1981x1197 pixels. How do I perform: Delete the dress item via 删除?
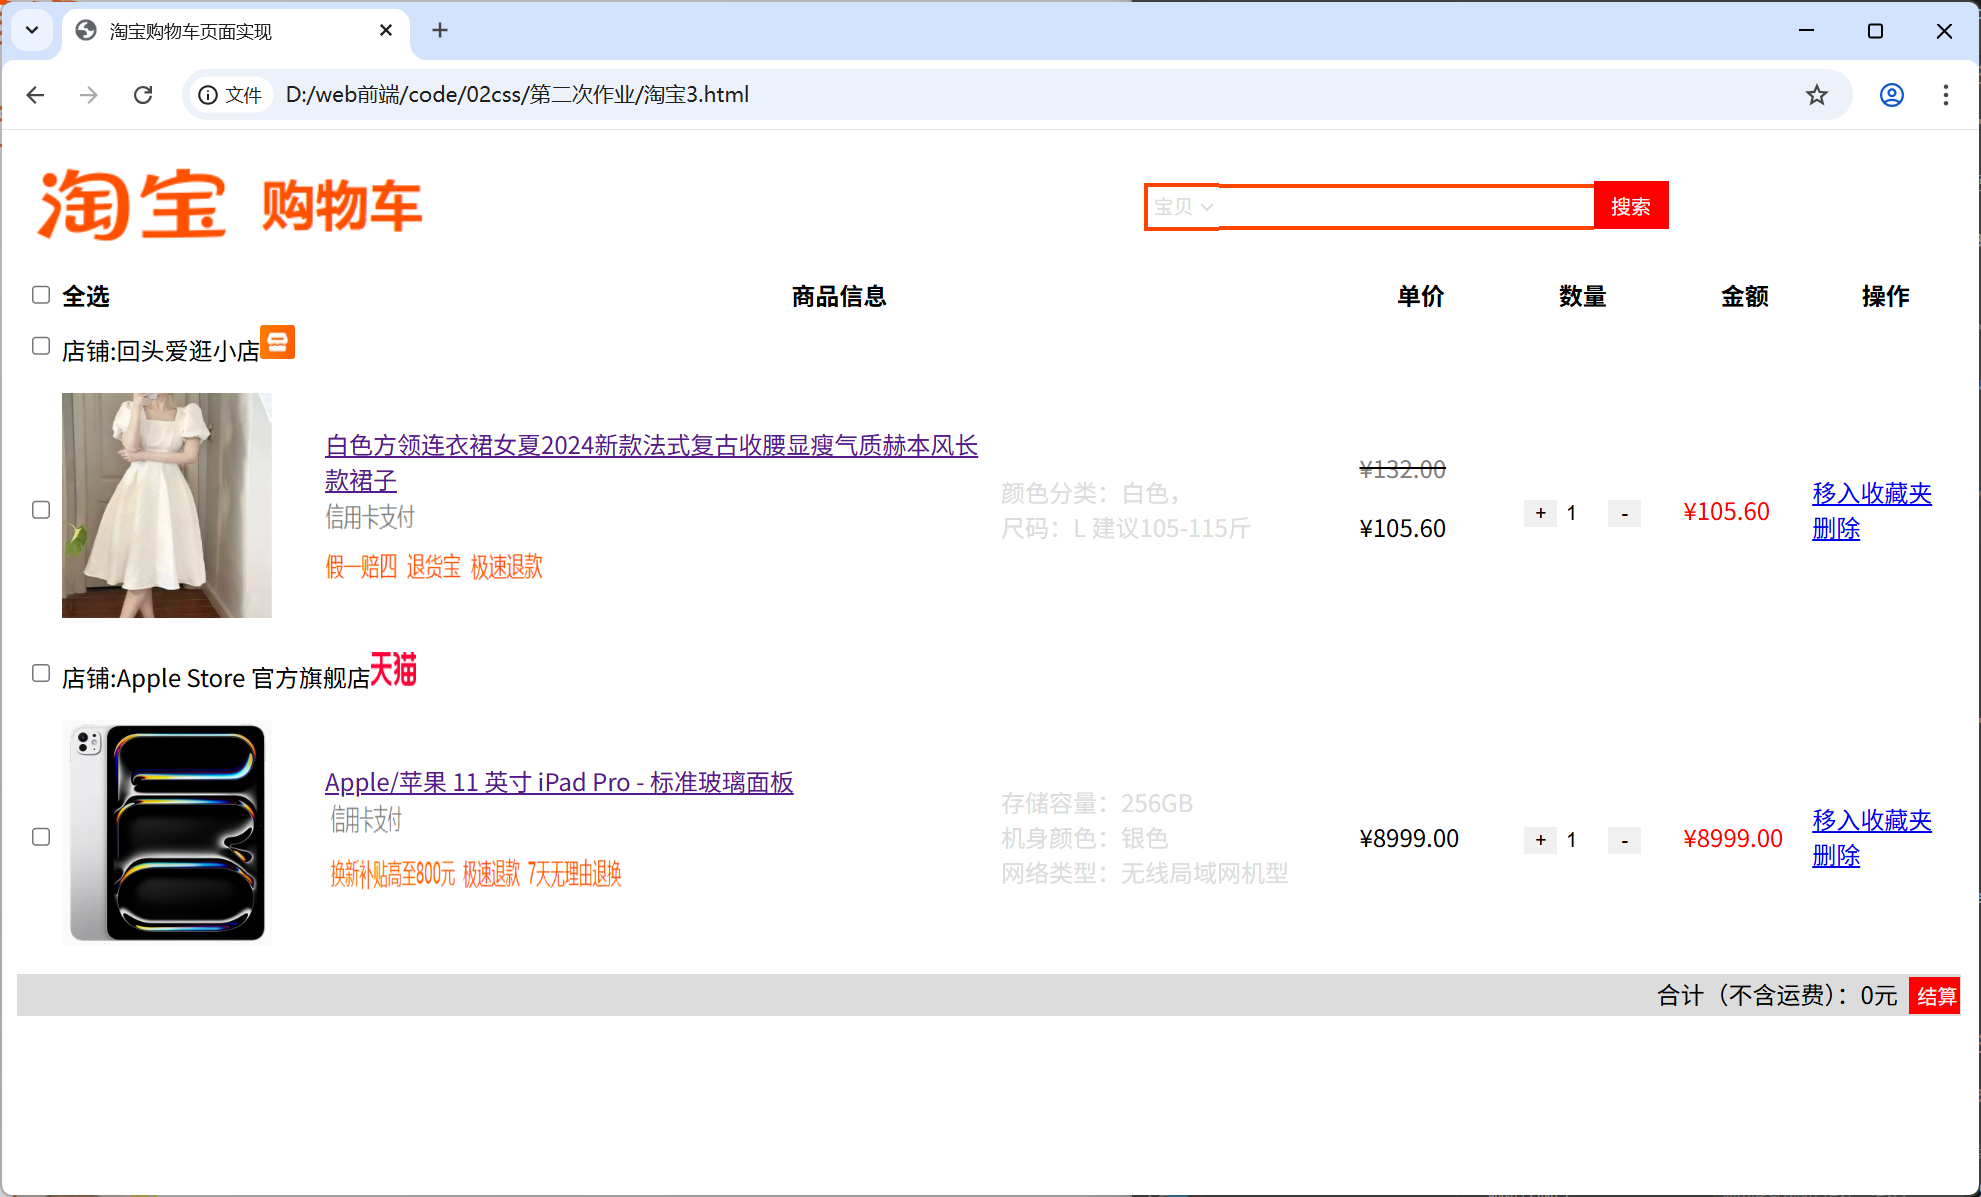[1836, 528]
